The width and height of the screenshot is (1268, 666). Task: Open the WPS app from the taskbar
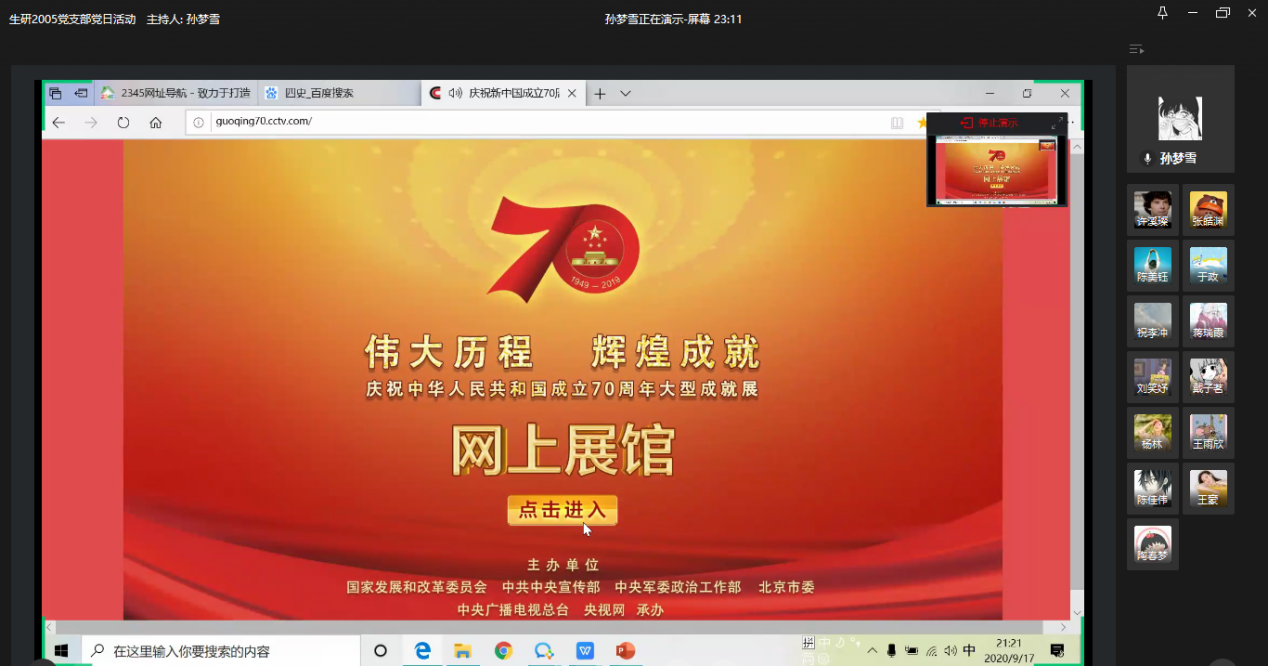(585, 651)
